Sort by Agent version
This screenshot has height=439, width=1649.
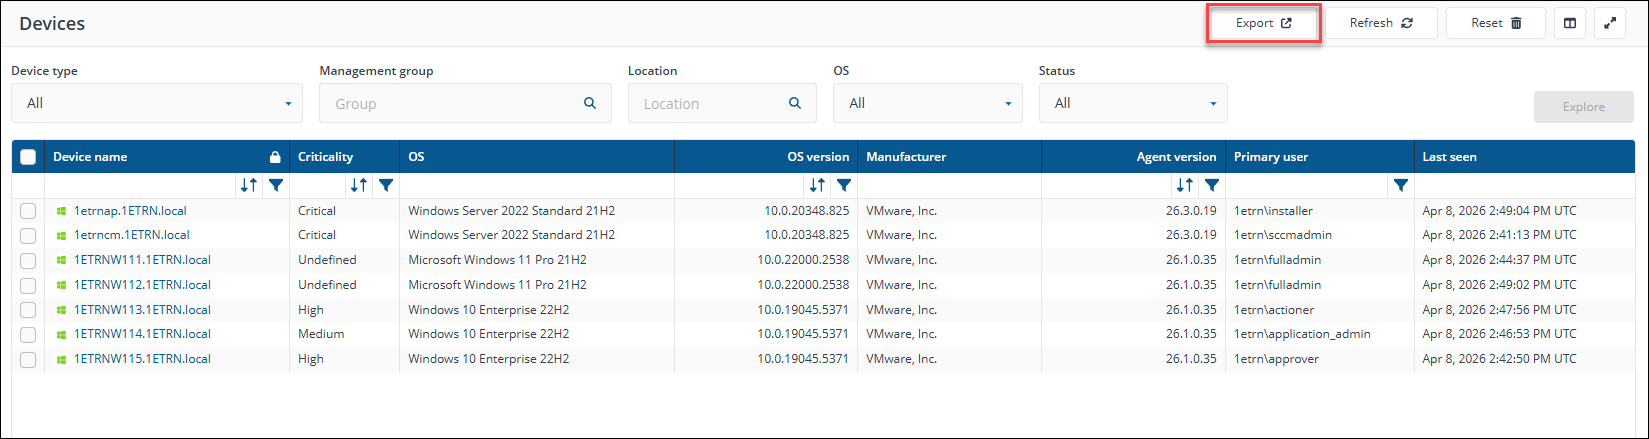pos(1185,185)
